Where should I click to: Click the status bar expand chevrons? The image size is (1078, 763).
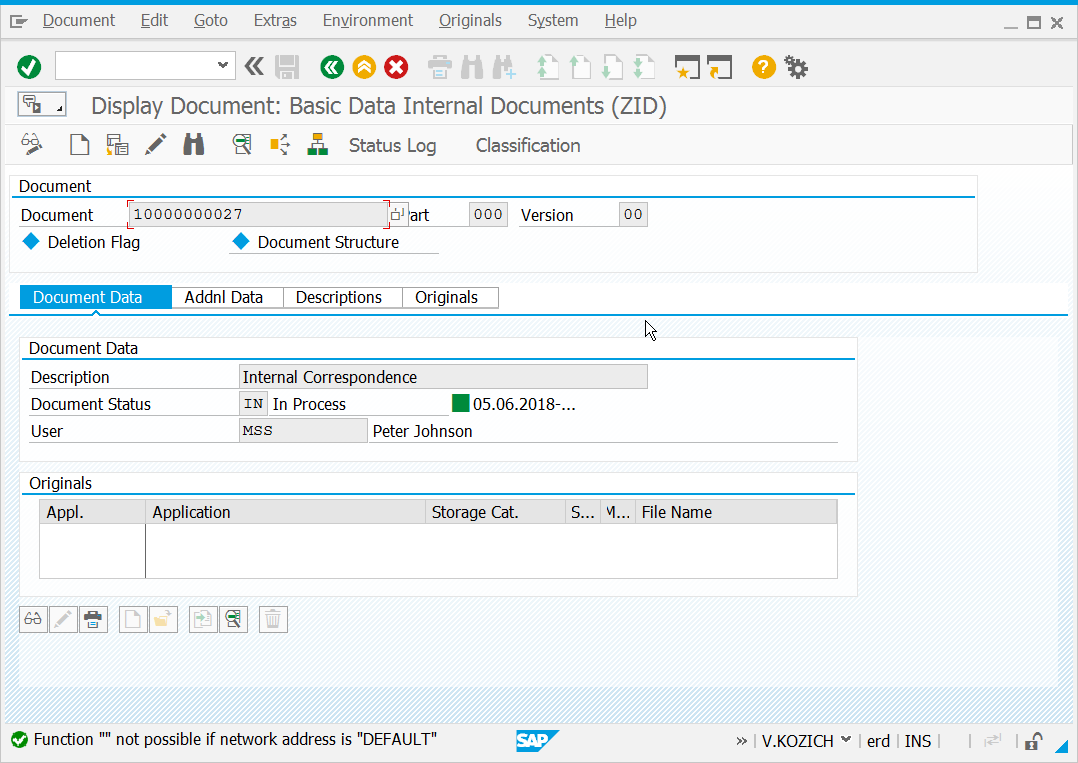click(x=741, y=741)
